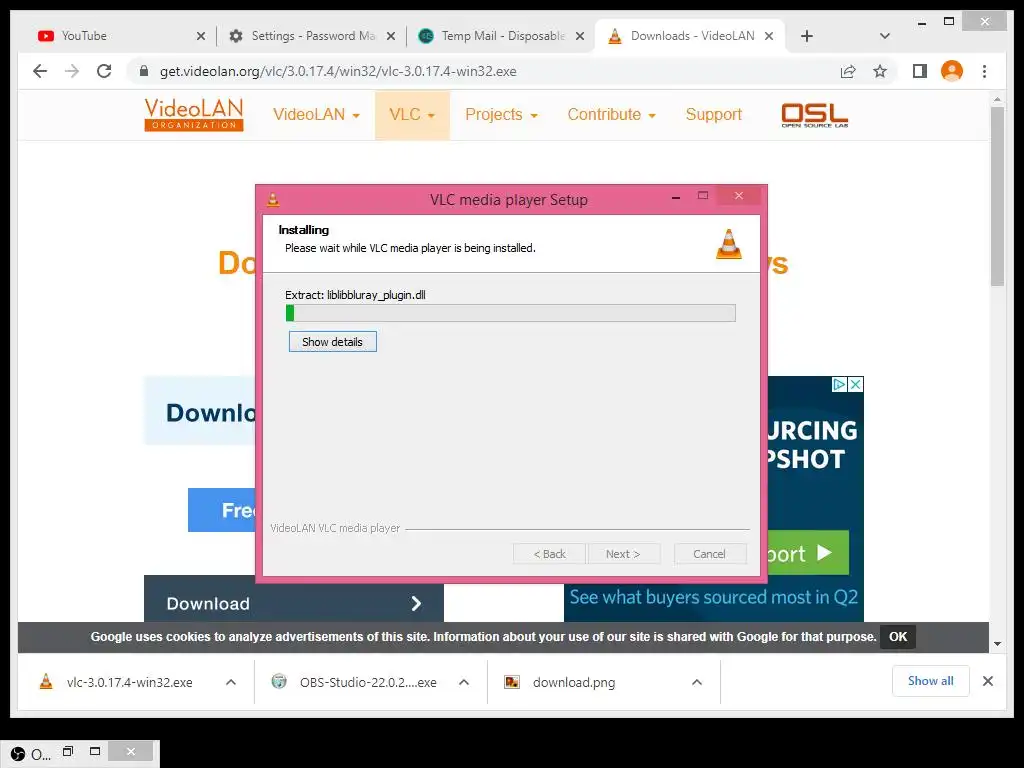The width and height of the screenshot is (1024, 768).
Task: Click the Back button in Setup
Action: click(549, 554)
